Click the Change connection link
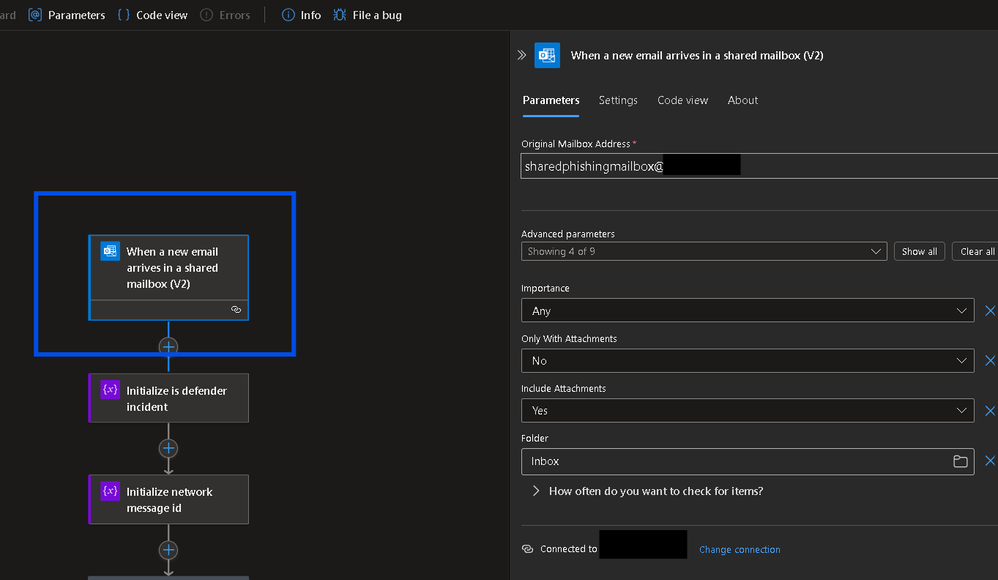Viewport: 998px width, 580px height. click(x=739, y=550)
